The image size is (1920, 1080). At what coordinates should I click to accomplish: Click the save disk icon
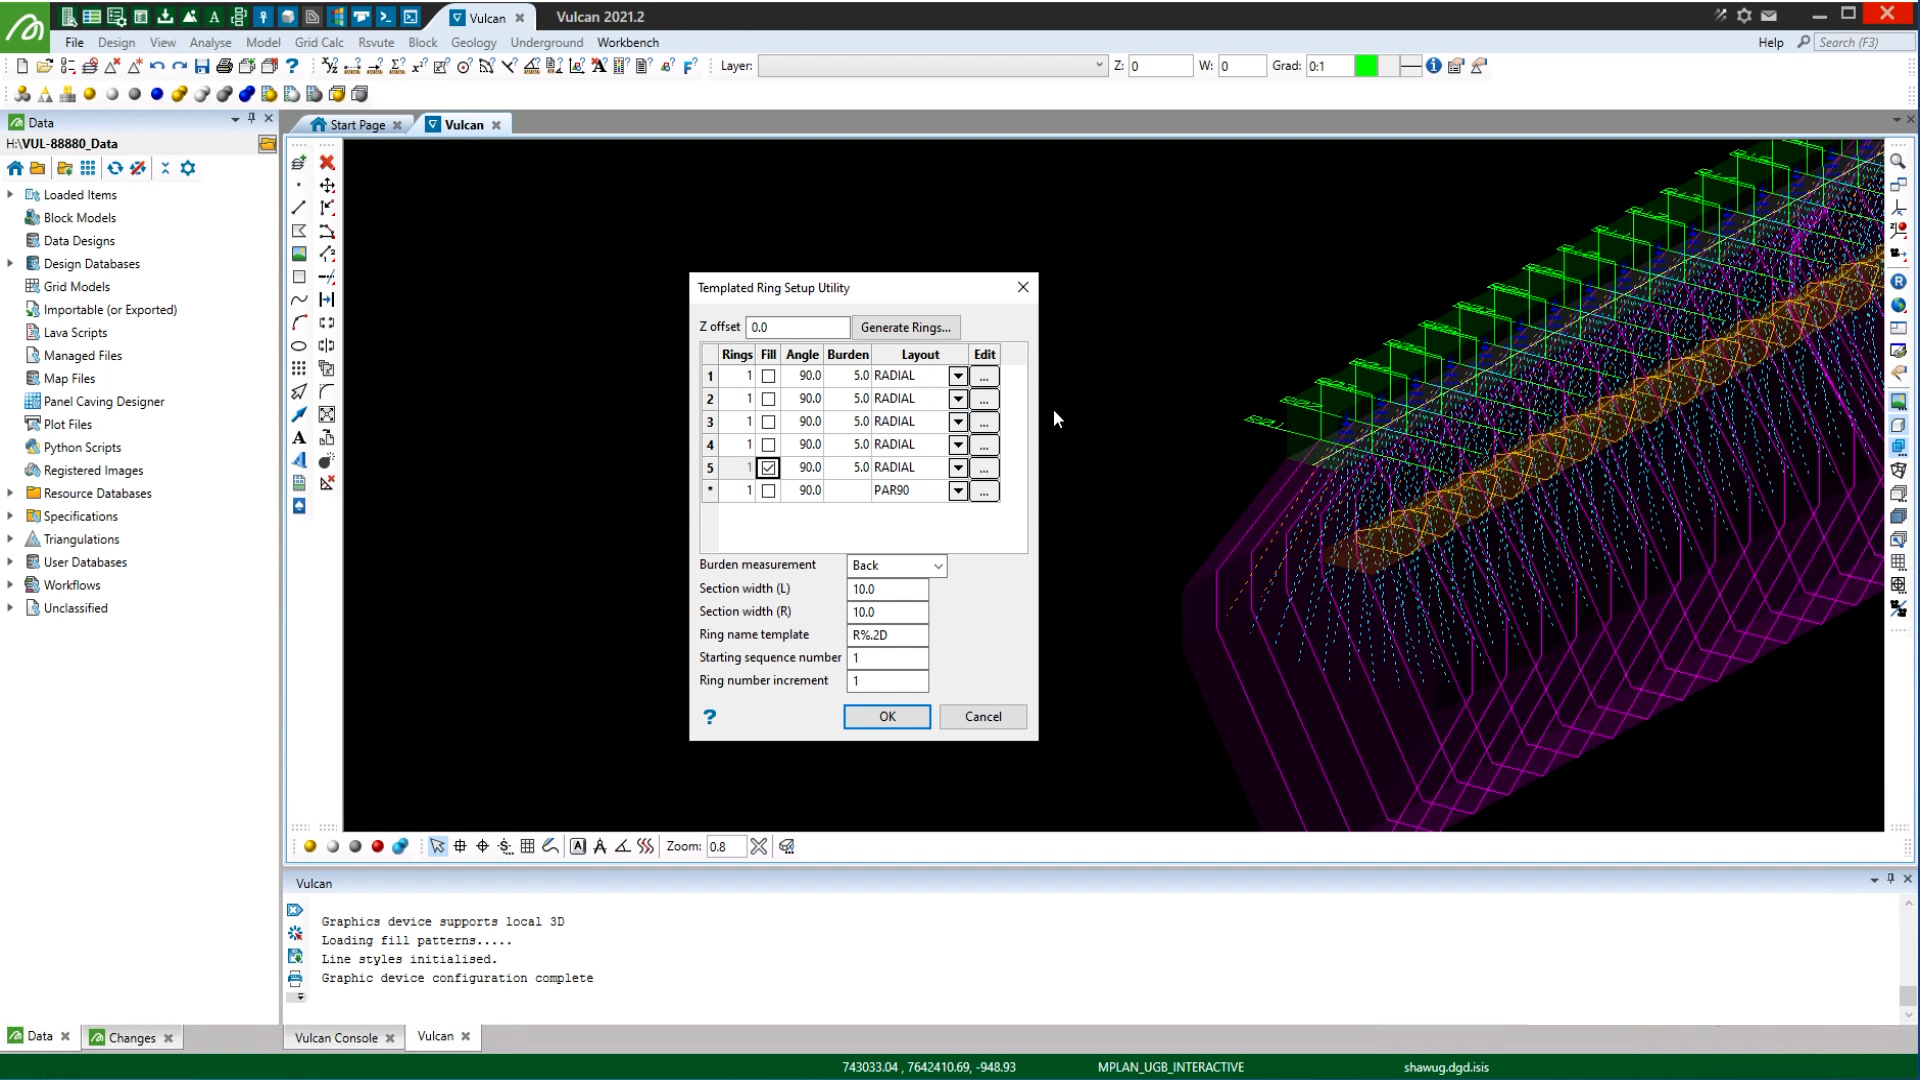[202, 66]
